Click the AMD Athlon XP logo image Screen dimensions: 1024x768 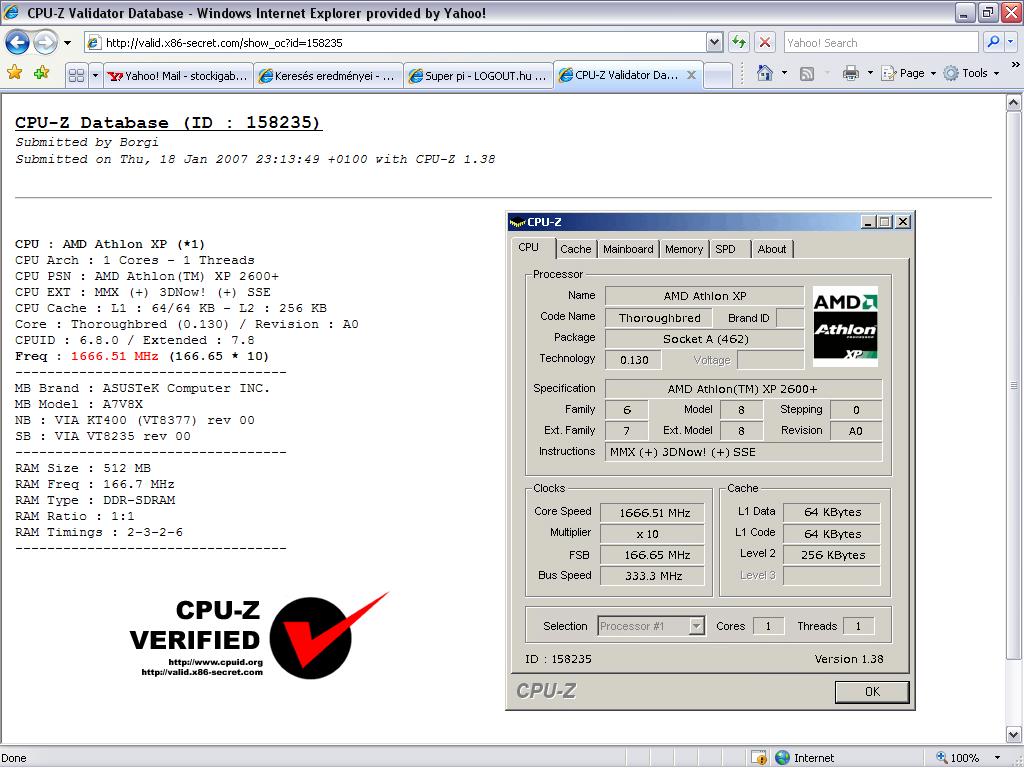pos(845,326)
